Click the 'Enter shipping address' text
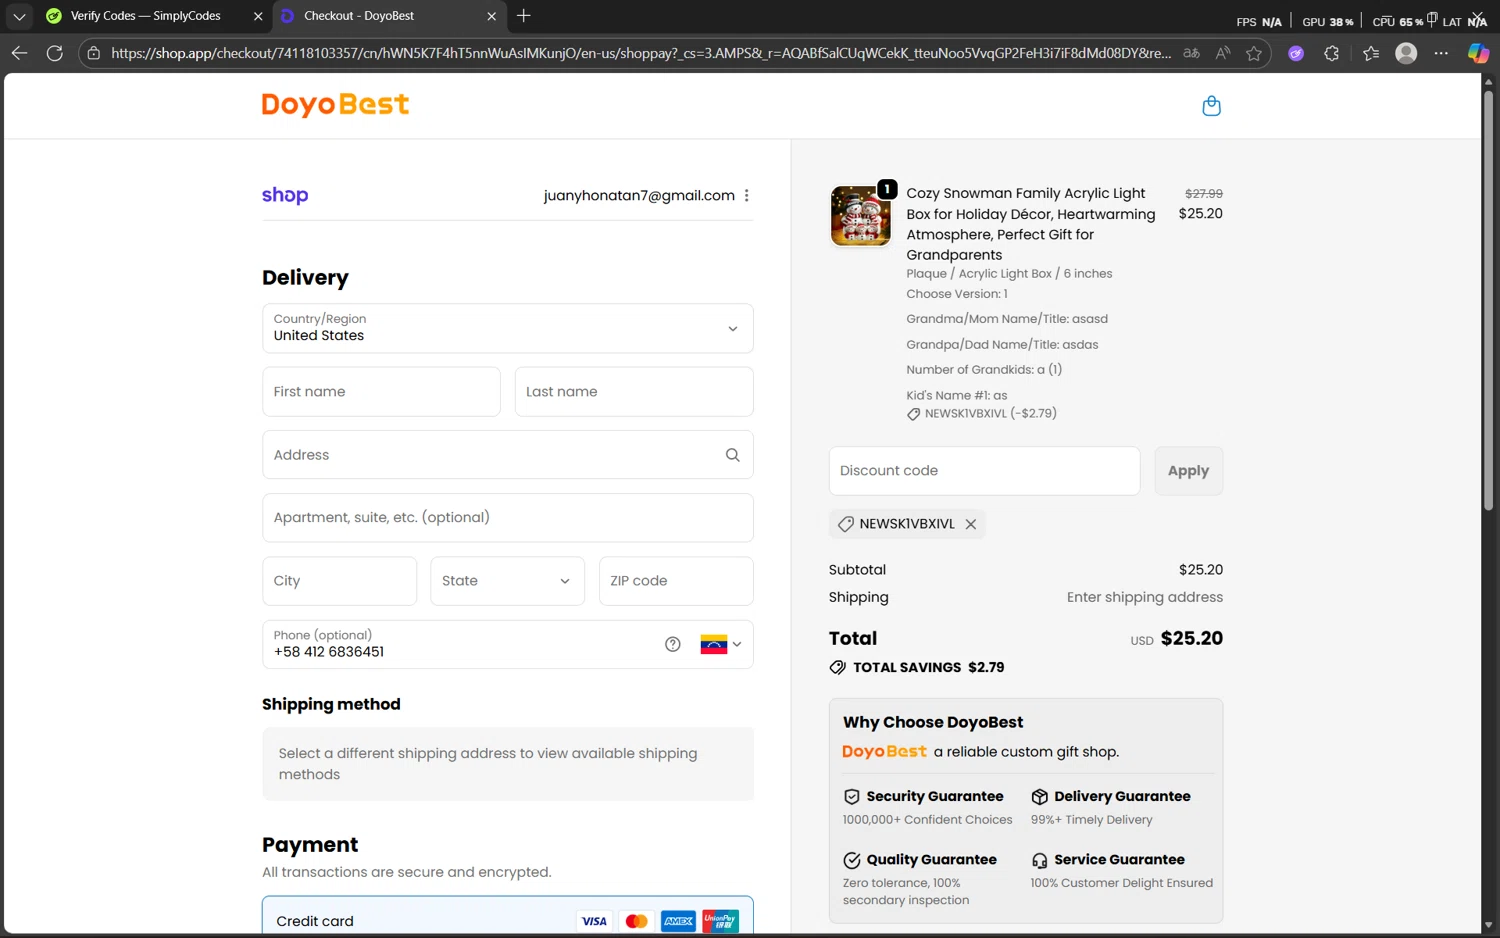 (1145, 597)
